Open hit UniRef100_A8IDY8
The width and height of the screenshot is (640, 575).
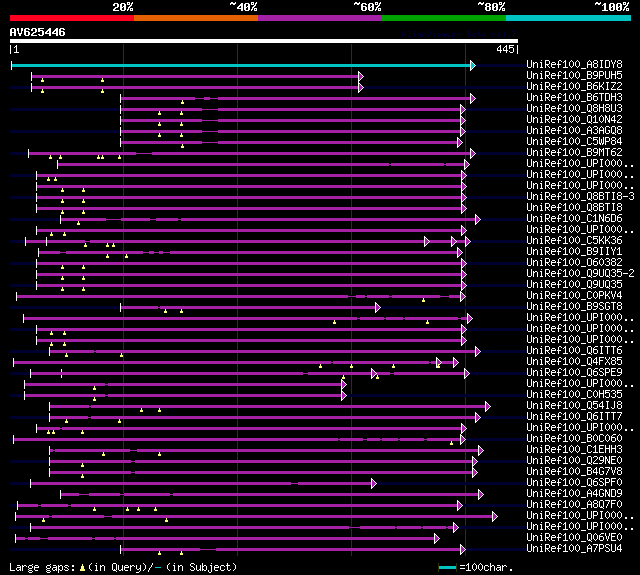[x=574, y=64]
